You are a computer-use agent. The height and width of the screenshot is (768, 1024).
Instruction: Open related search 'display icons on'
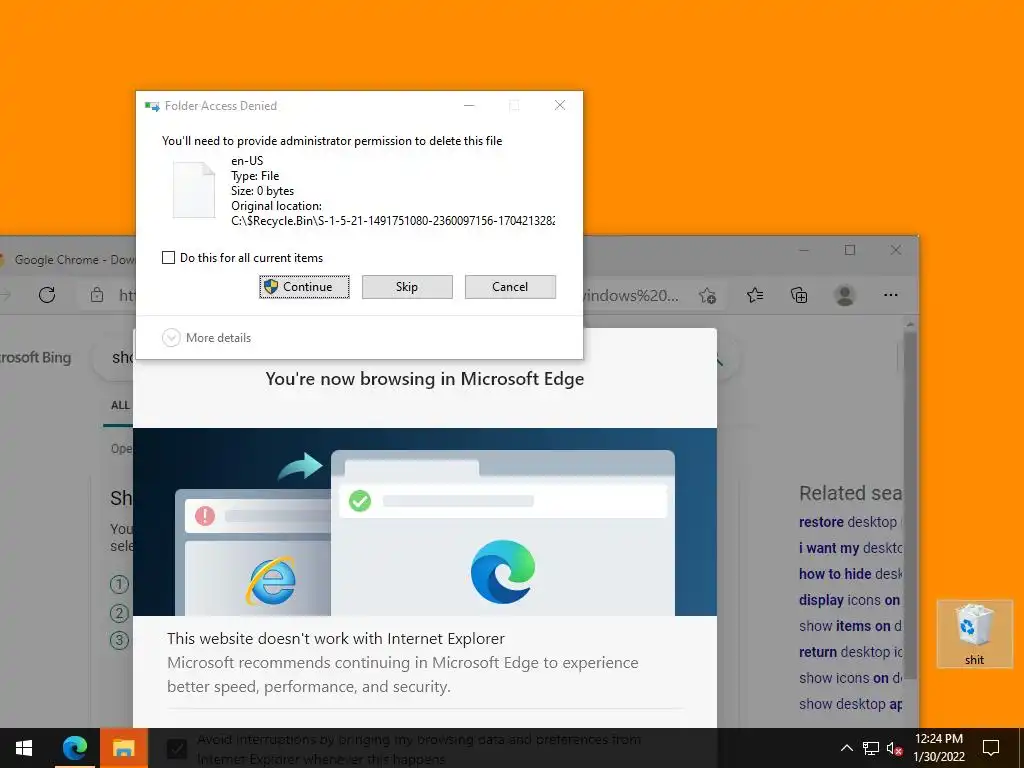tap(850, 600)
